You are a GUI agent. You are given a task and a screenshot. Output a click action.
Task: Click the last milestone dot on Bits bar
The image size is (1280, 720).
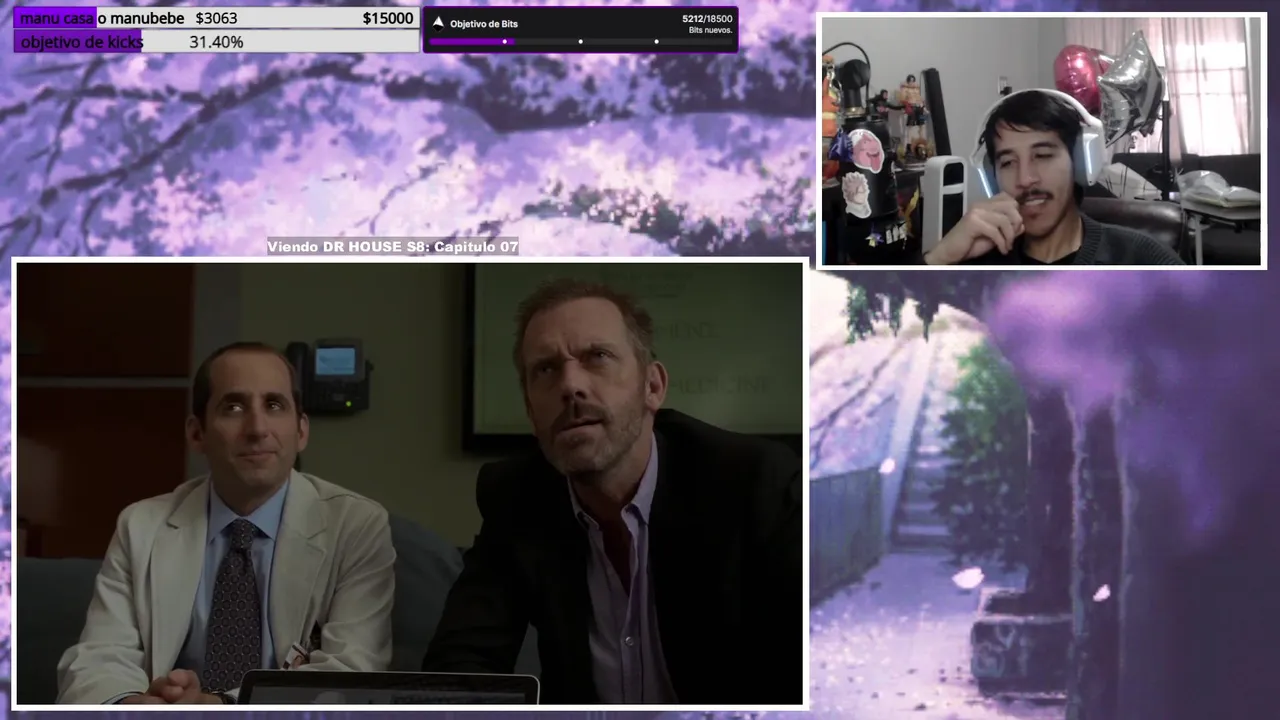tap(656, 42)
